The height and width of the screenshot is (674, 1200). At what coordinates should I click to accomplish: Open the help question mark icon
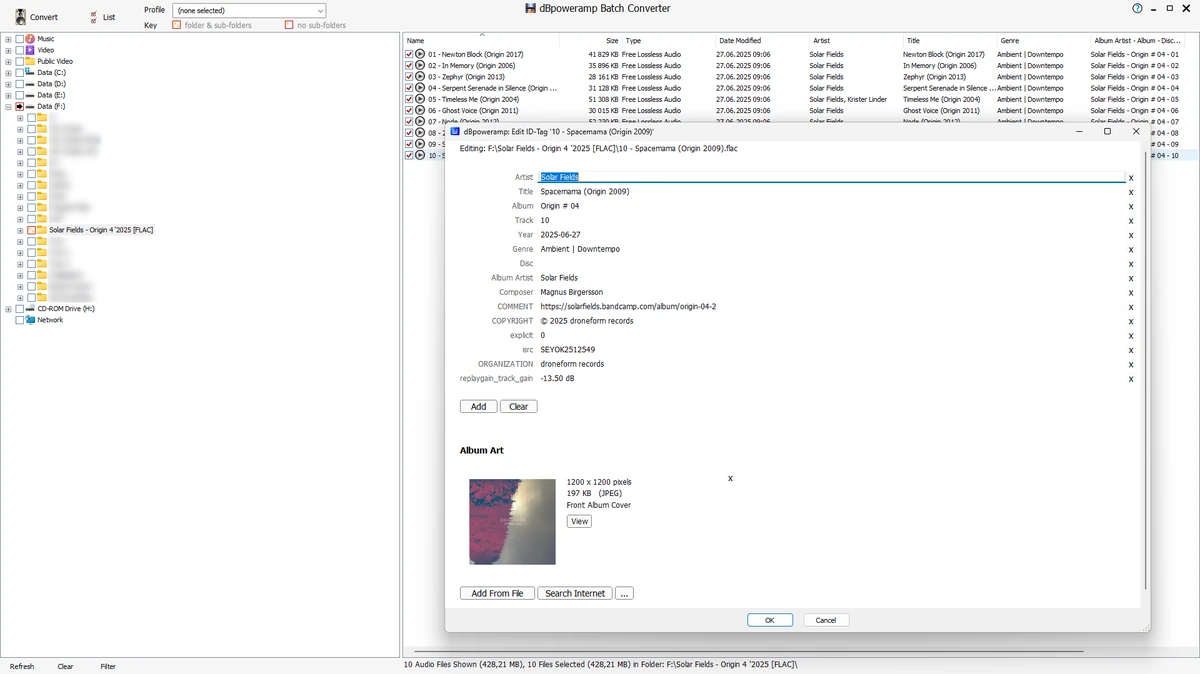[1137, 8]
